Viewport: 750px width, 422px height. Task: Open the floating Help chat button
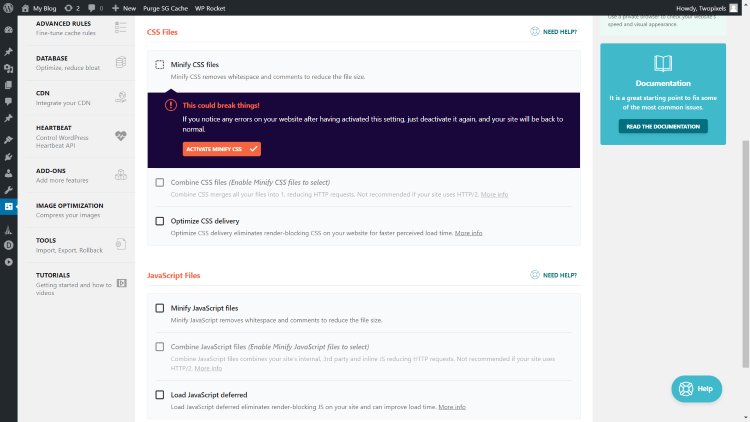click(696, 389)
